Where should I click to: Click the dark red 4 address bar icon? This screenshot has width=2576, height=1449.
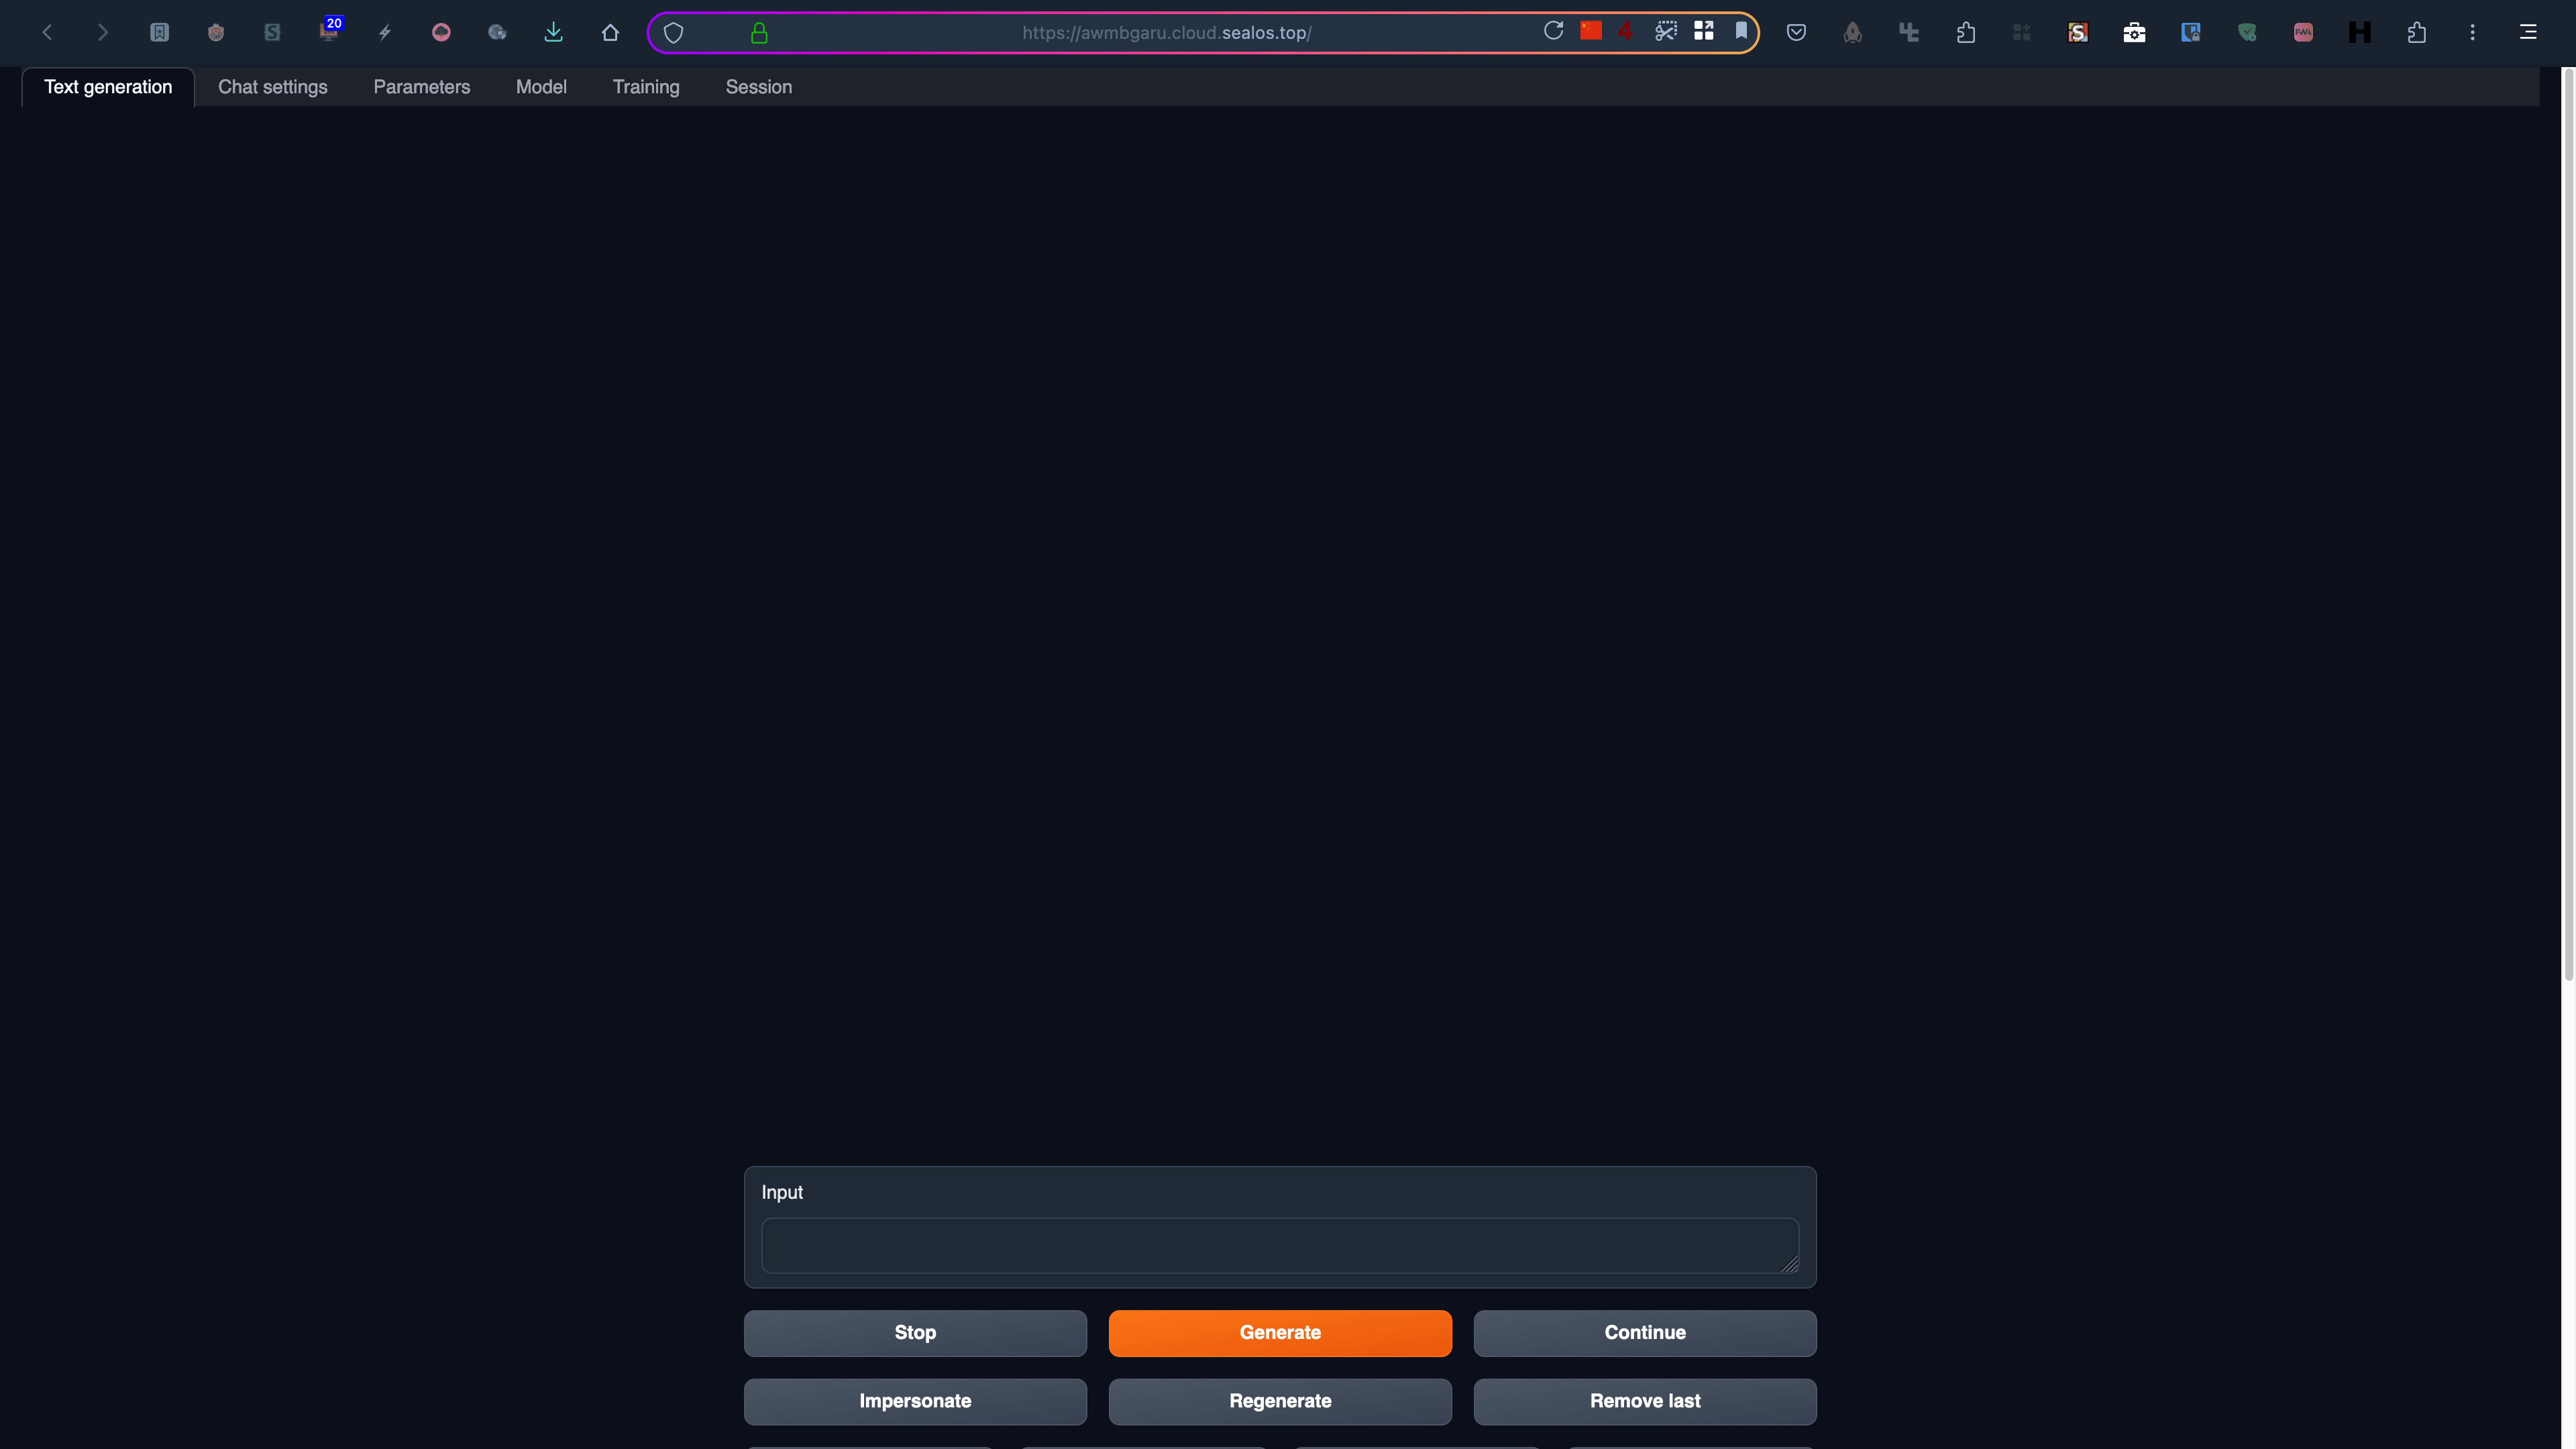(1626, 31)
